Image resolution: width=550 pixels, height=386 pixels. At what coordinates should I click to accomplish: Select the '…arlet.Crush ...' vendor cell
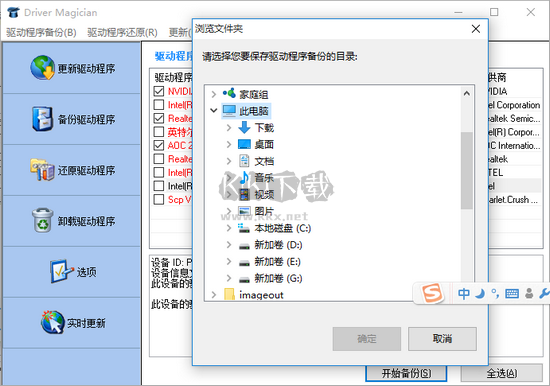point(514,199)
